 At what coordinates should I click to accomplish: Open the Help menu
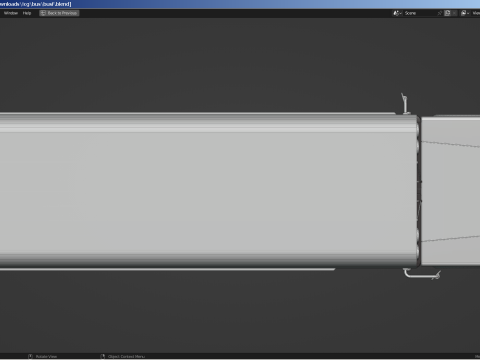pyautogui.click(x=27, y=13)
